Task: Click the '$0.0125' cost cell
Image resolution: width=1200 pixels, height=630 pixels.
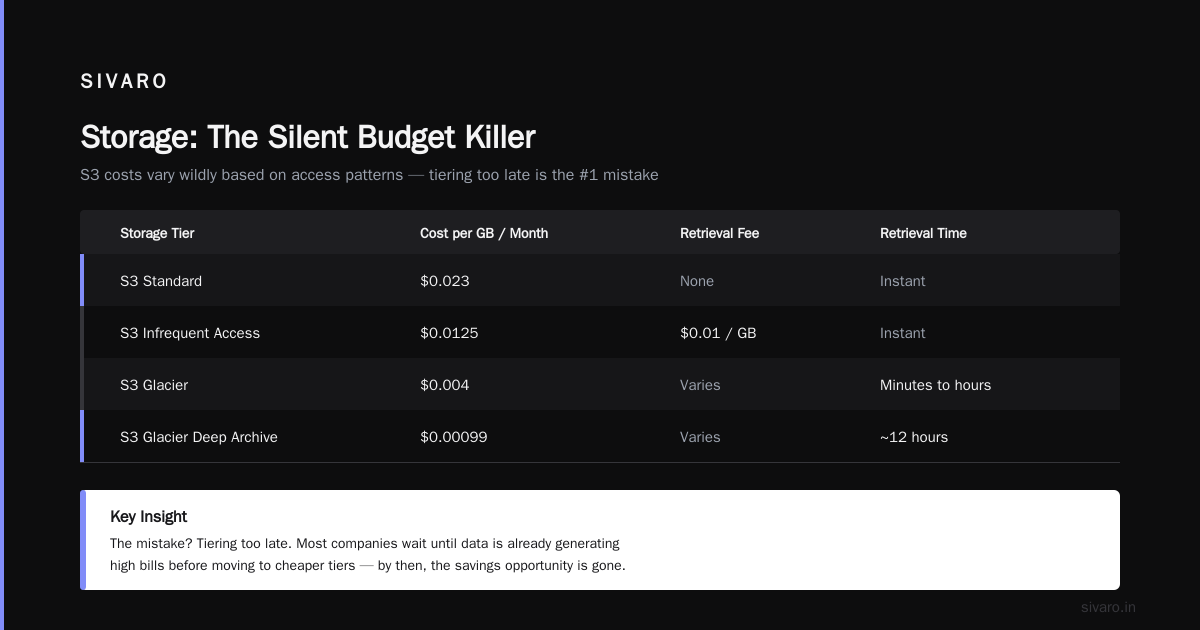Action: (449, 333)
